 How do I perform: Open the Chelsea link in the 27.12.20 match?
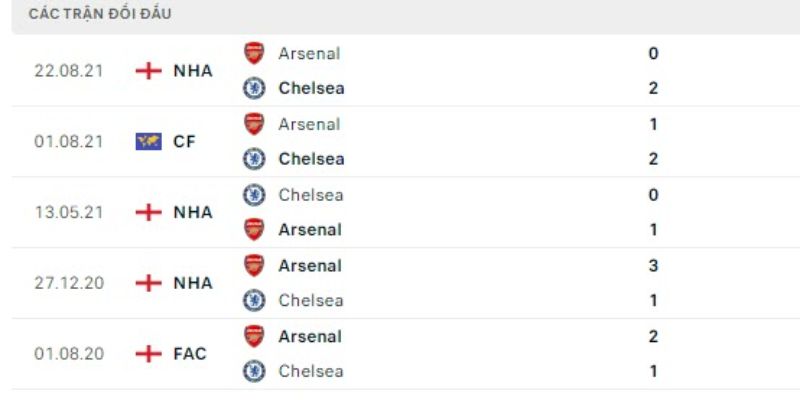(310, 300)
